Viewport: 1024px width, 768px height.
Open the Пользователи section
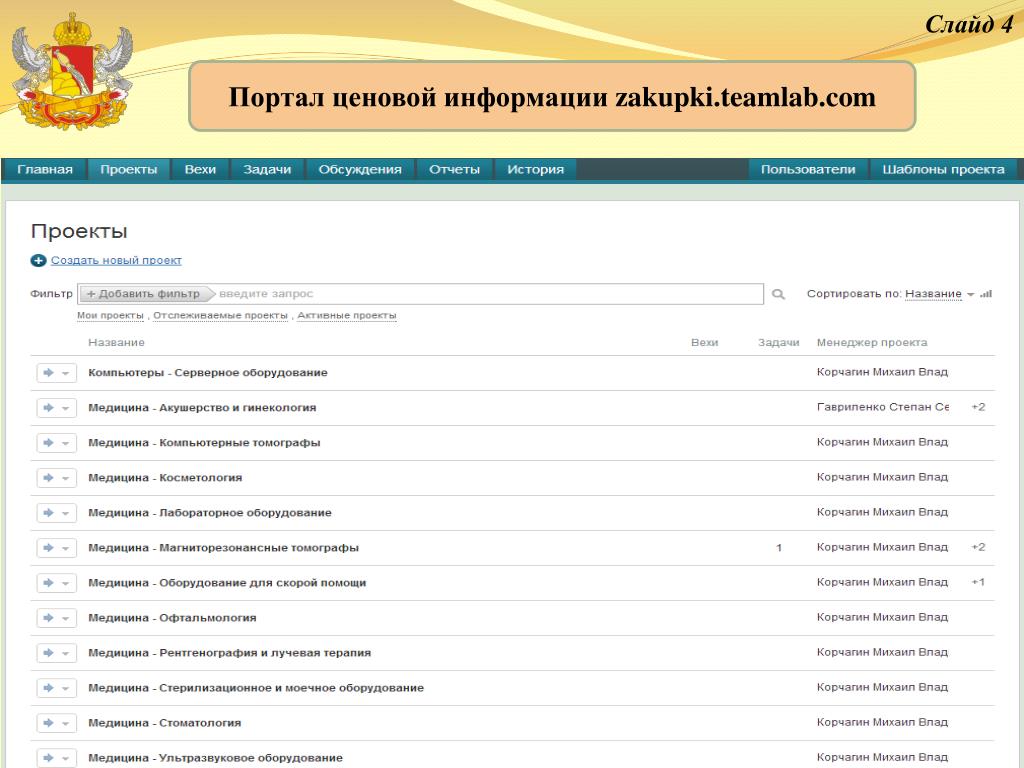tap(808, 169)
